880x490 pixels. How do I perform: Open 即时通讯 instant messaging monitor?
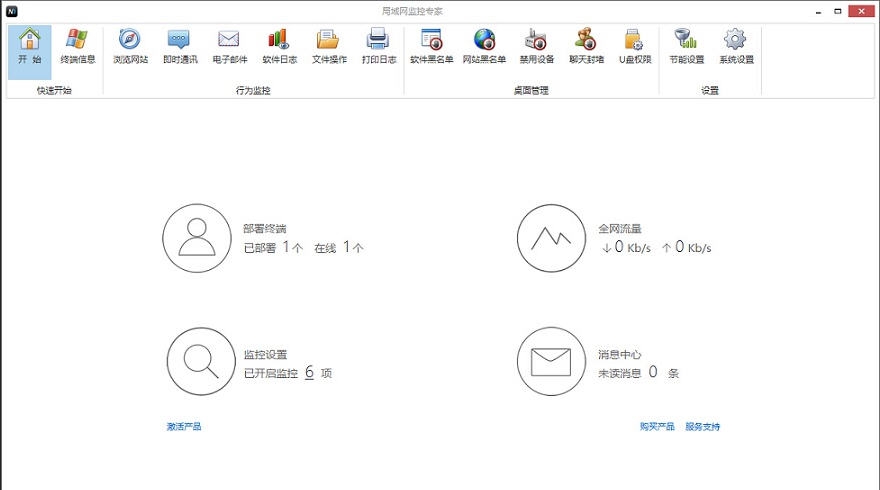[x=180, y=47]
